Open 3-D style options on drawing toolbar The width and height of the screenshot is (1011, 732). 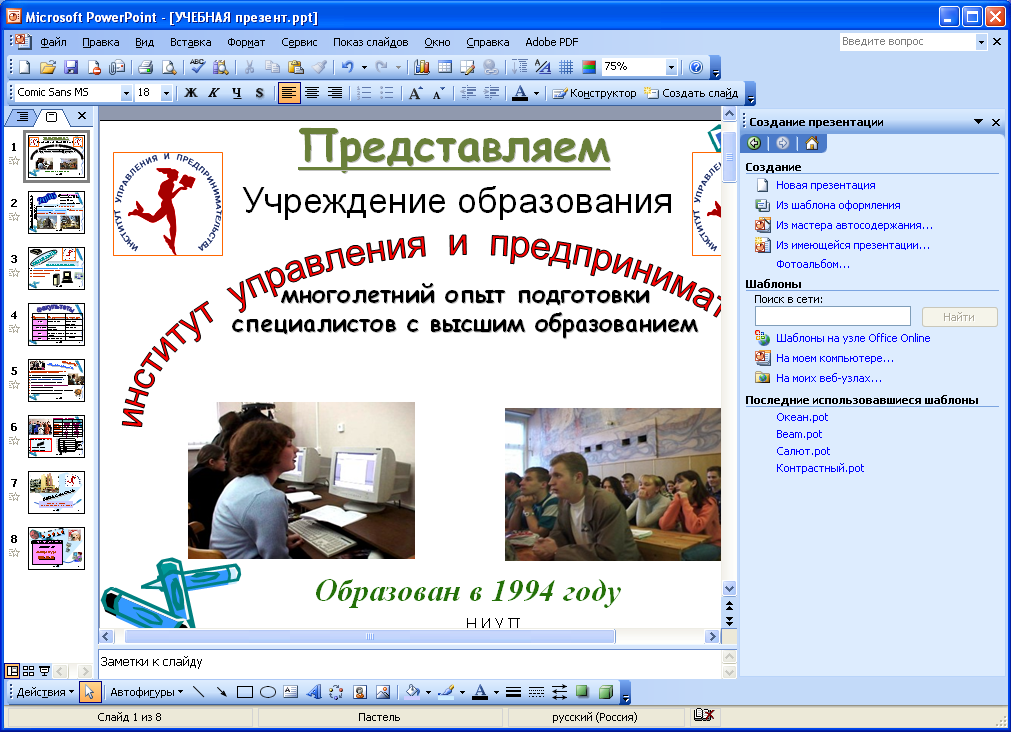click(605, 692)
